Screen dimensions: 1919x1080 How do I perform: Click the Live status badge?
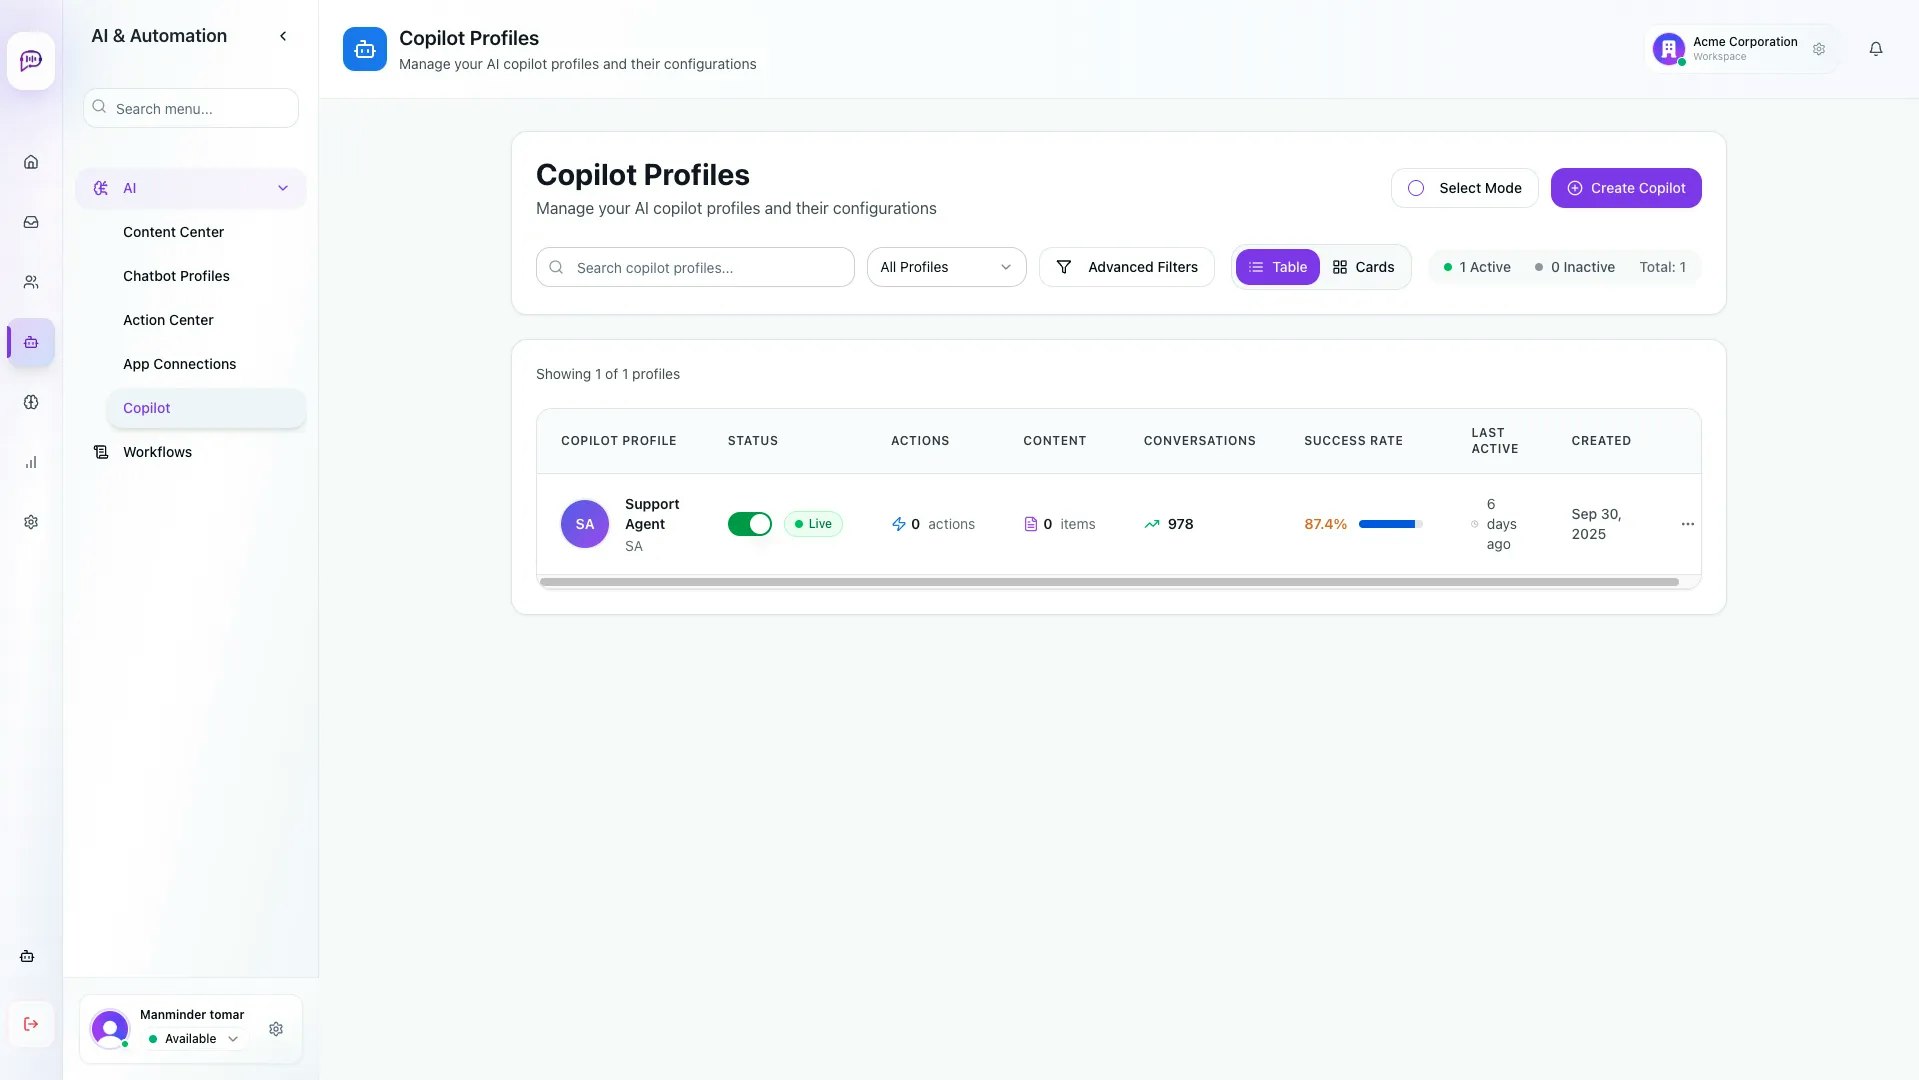pos(813,523)
